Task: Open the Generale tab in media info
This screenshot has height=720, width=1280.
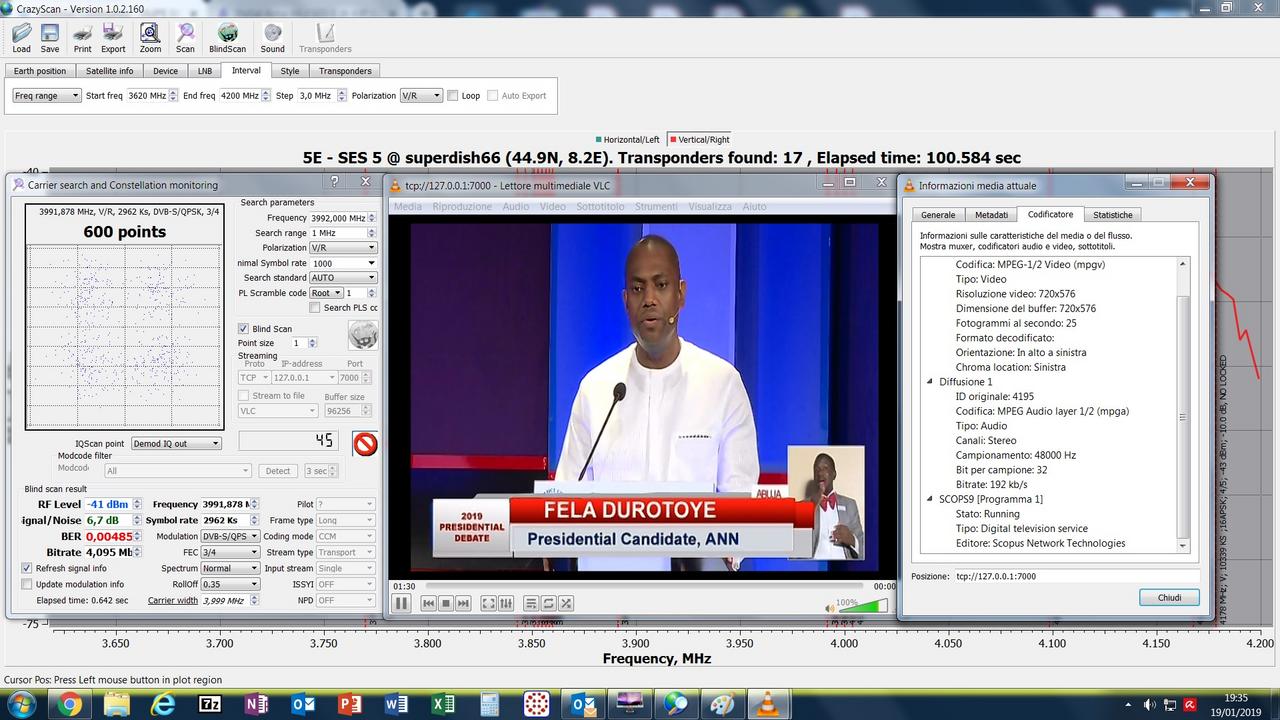Action: click(x=938, y=215)
